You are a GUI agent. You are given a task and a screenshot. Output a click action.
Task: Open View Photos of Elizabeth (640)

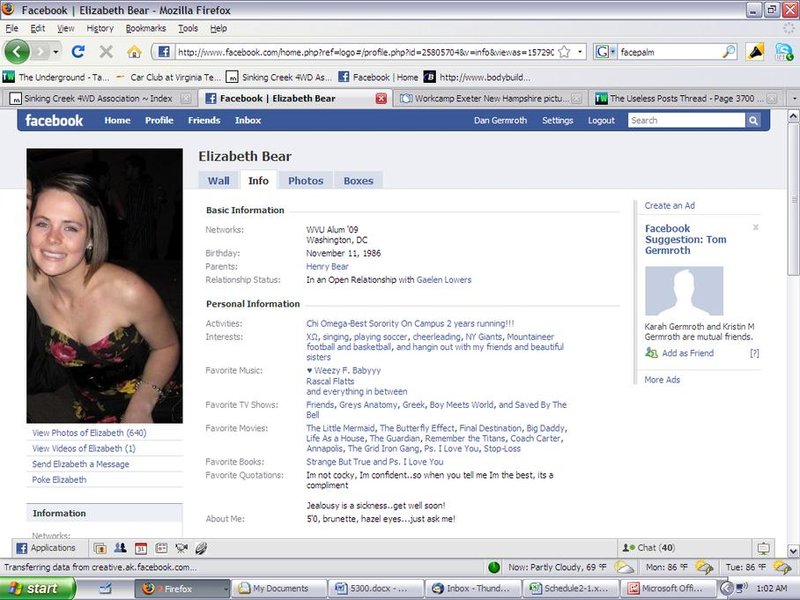pyautogui.click(x=89, y=433)
